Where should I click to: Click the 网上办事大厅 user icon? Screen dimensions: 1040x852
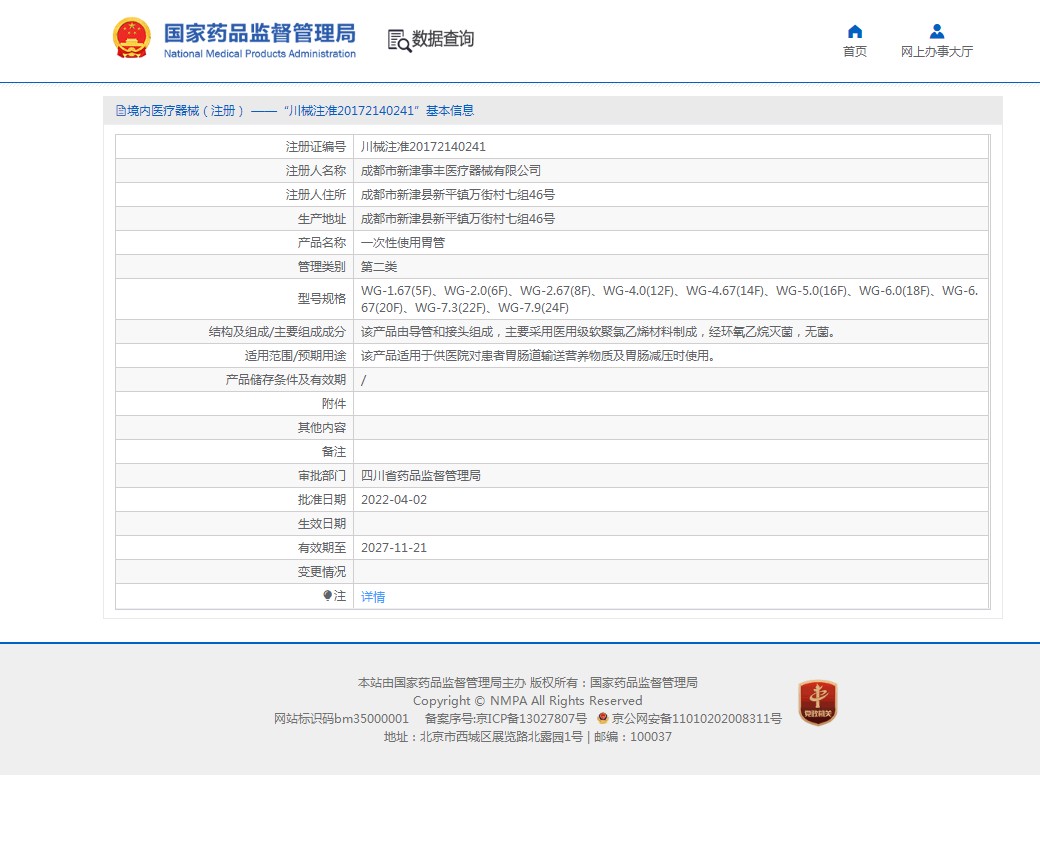(x=937, y=31)
